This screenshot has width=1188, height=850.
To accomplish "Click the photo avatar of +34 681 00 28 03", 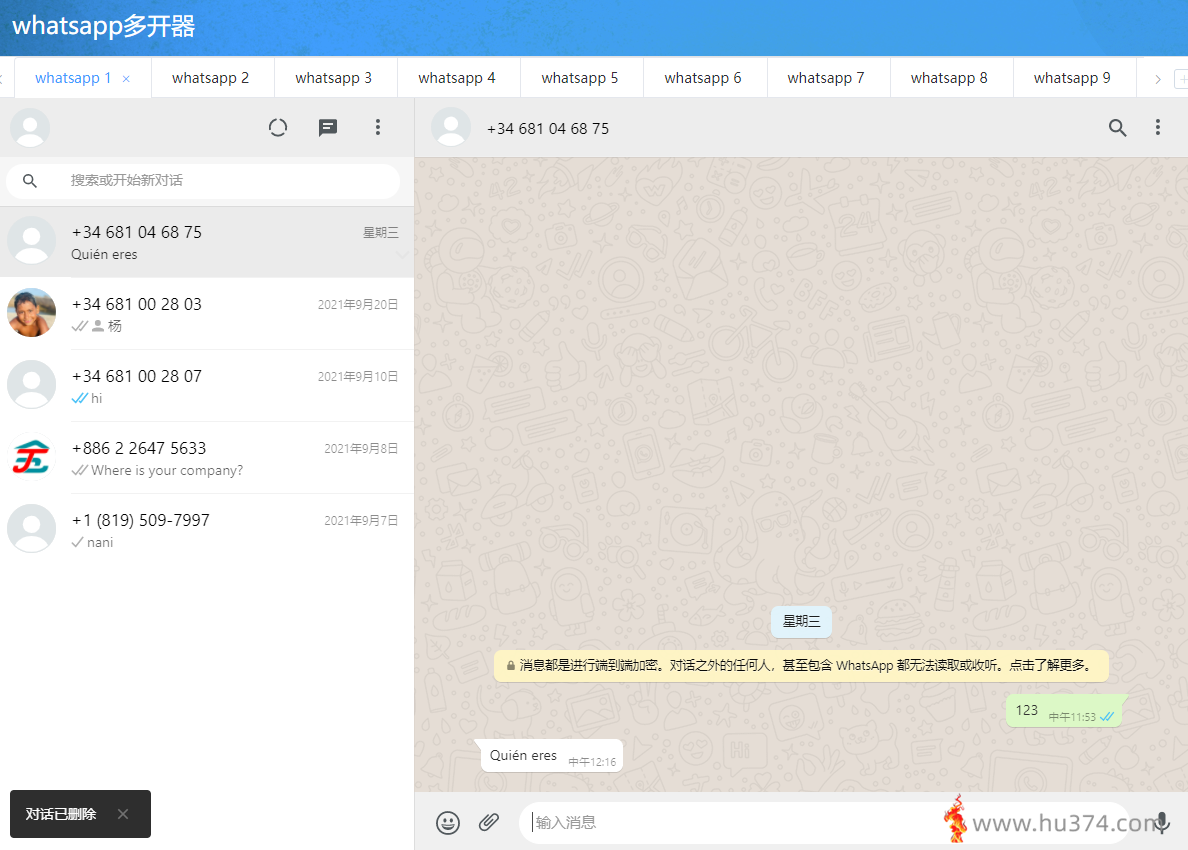I will pos(31,312).
